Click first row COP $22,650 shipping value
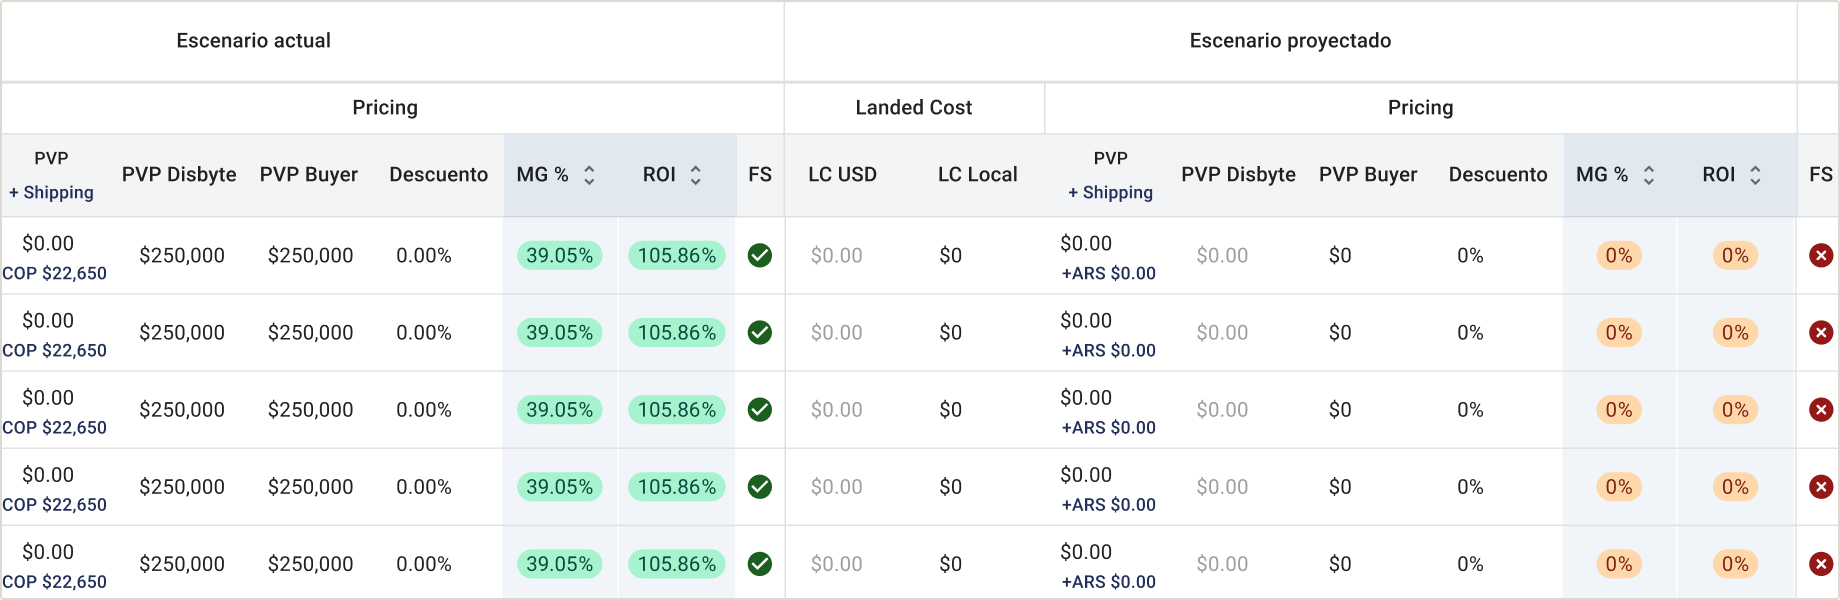 [54, 273]
